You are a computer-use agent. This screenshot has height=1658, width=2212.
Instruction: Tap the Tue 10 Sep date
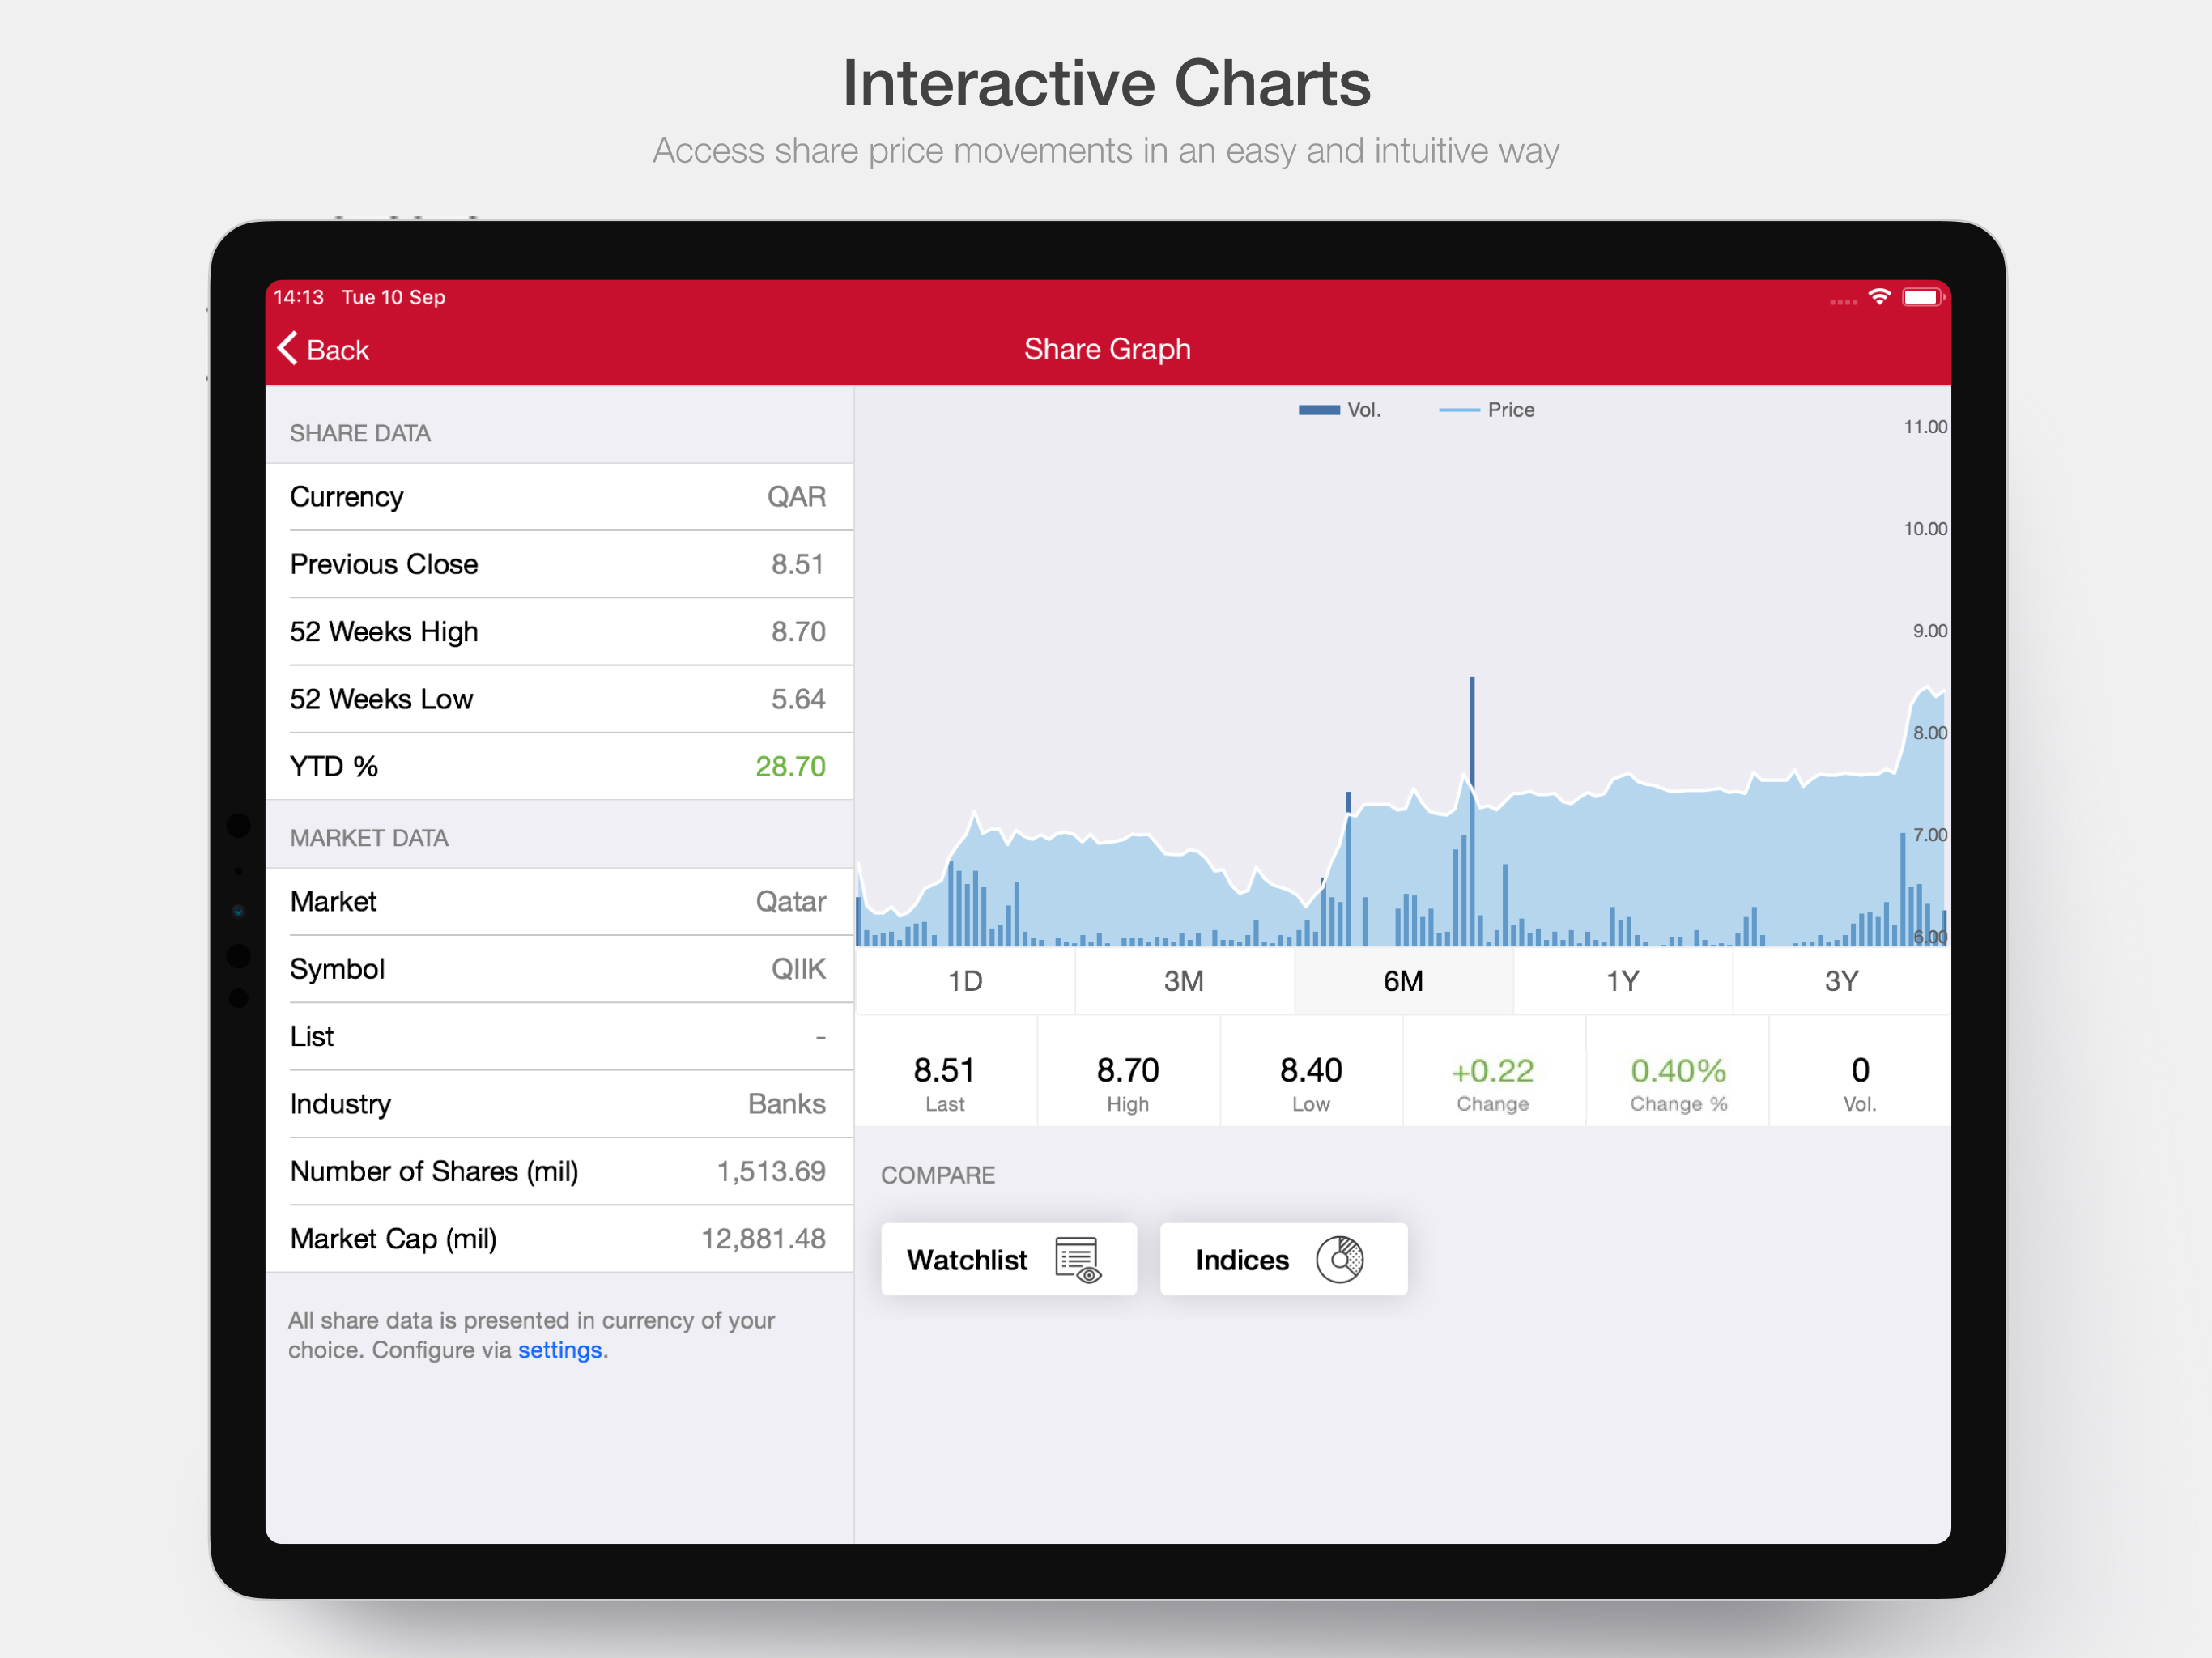coord(393,297)
